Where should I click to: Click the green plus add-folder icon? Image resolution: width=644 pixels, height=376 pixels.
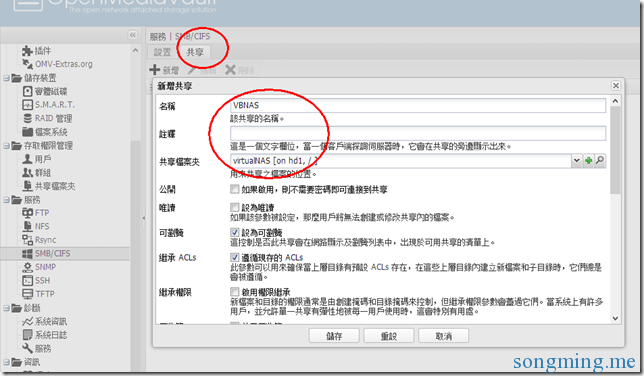588,161
